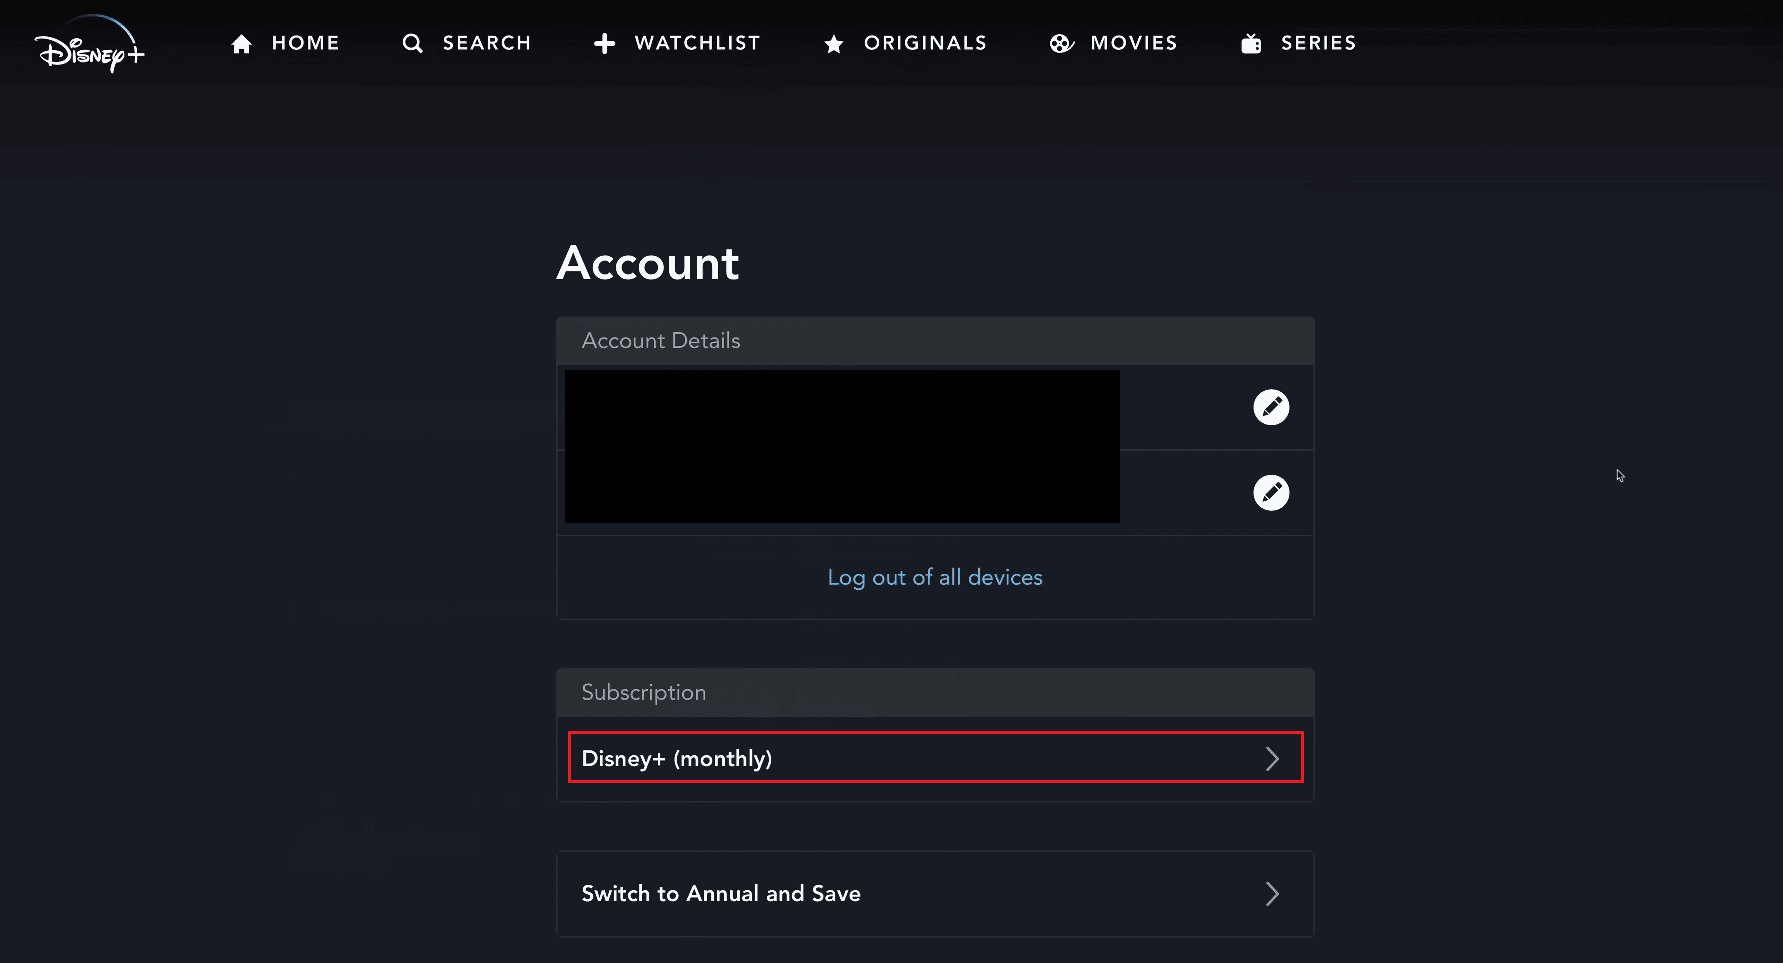Click the Home house icon
1783x963 pixels.
(241, 44)
